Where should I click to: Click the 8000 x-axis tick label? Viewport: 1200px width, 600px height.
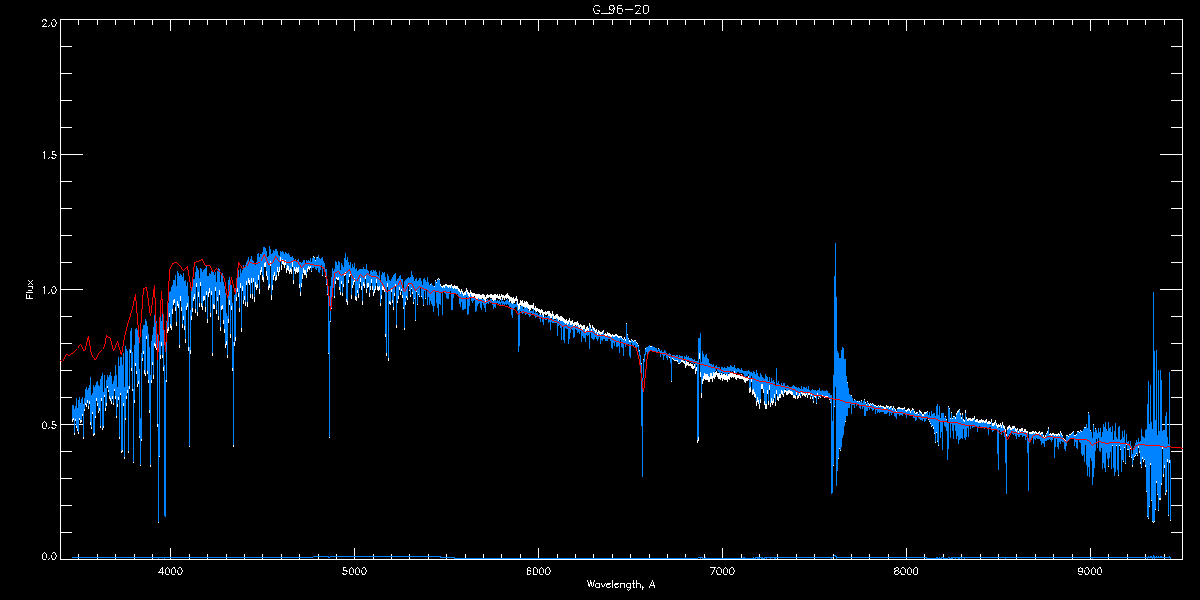(906, 571)
